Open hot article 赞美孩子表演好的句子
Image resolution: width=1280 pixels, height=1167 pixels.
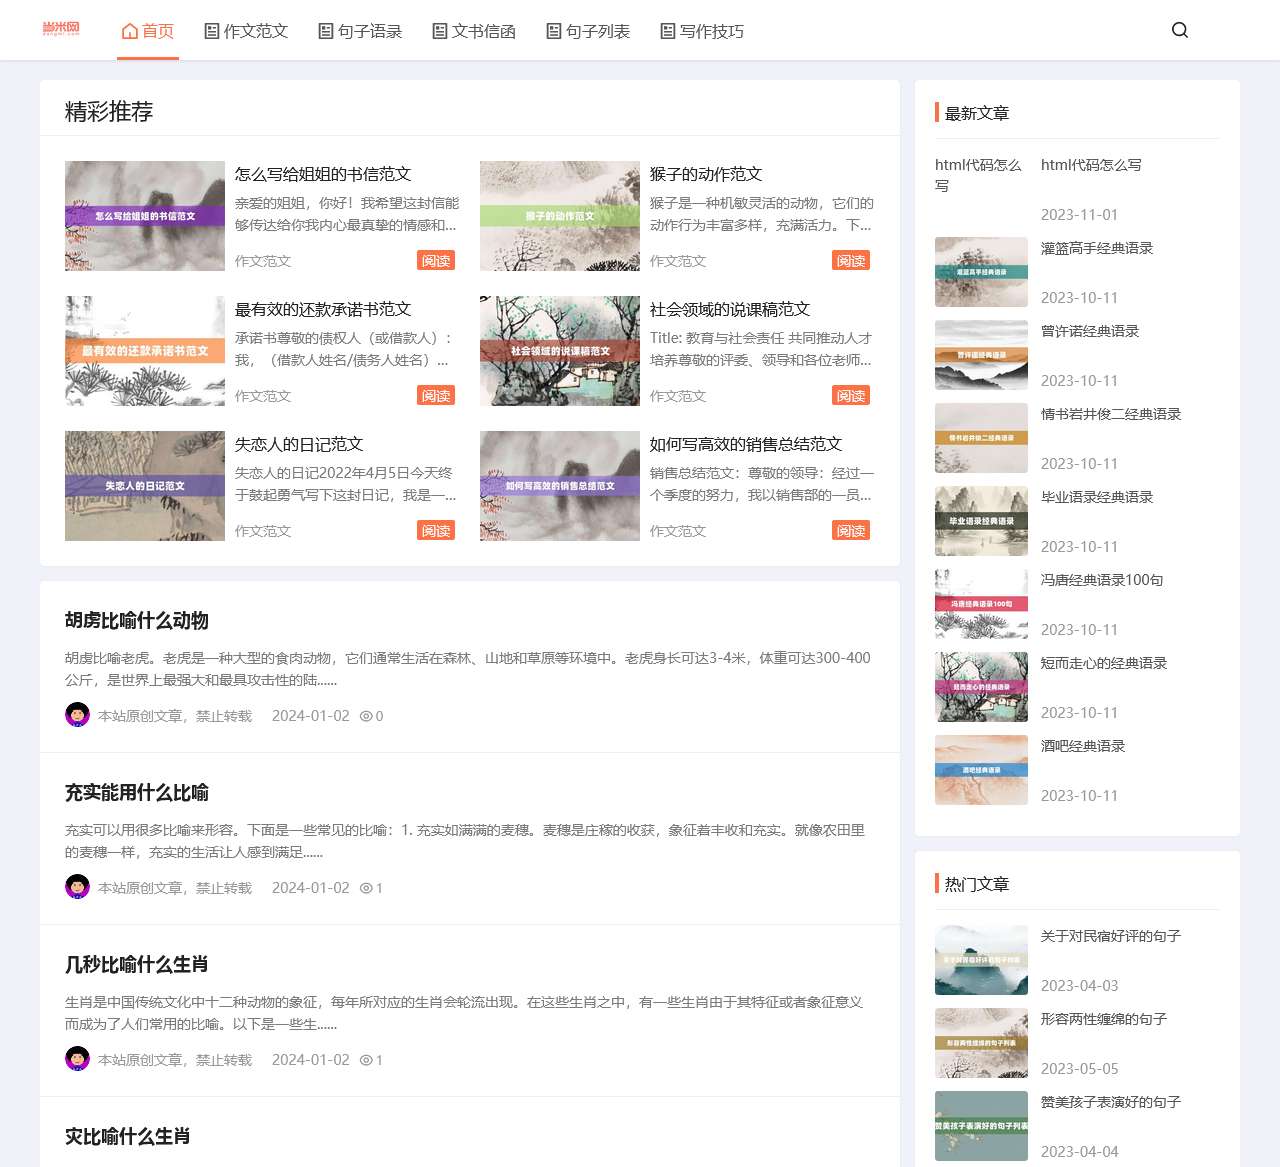[1111, 1102]
